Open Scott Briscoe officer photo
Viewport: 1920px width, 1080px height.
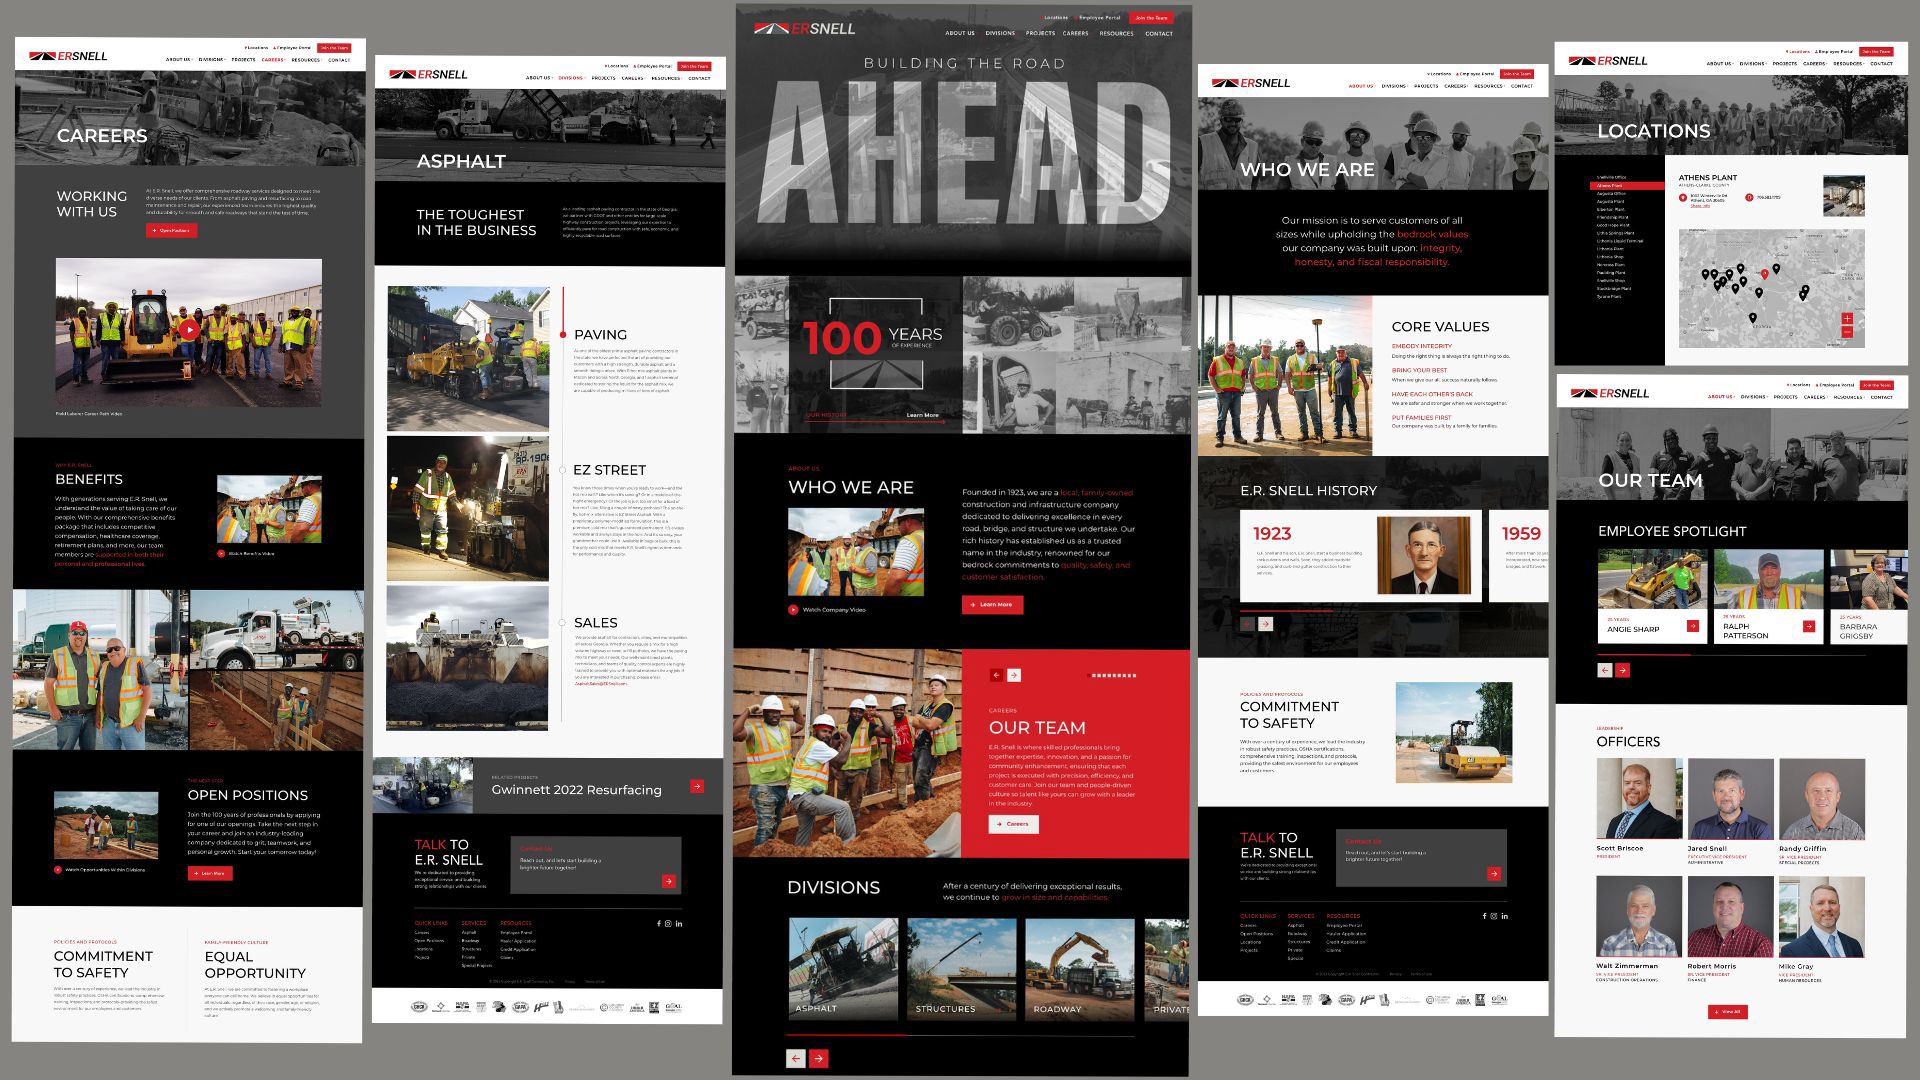(1639, 799)
